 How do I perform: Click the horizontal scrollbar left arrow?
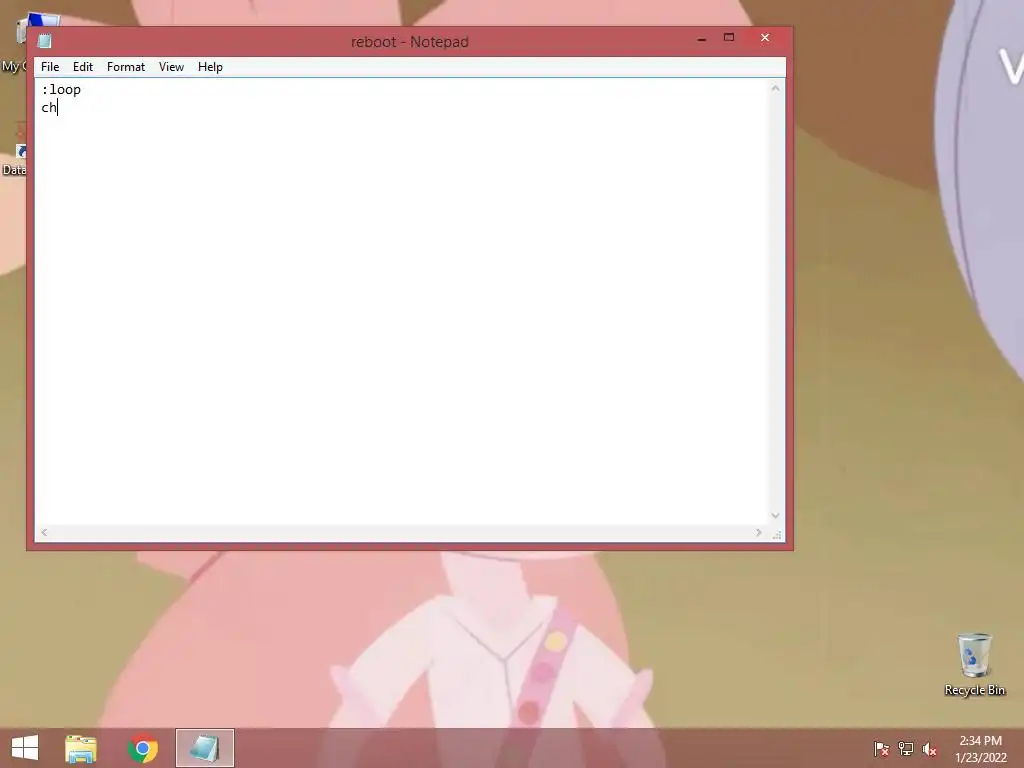pyautogui.click(x=44, y=533)
